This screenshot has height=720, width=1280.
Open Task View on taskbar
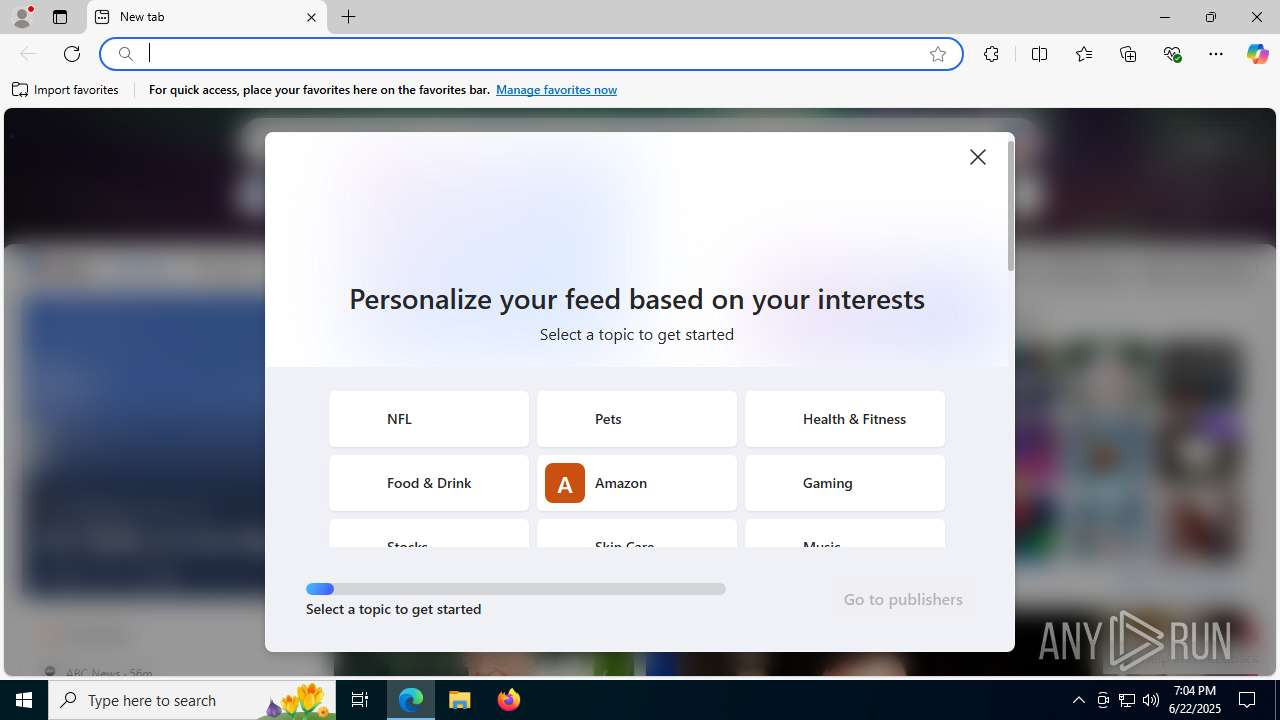(x=360, y=700)
